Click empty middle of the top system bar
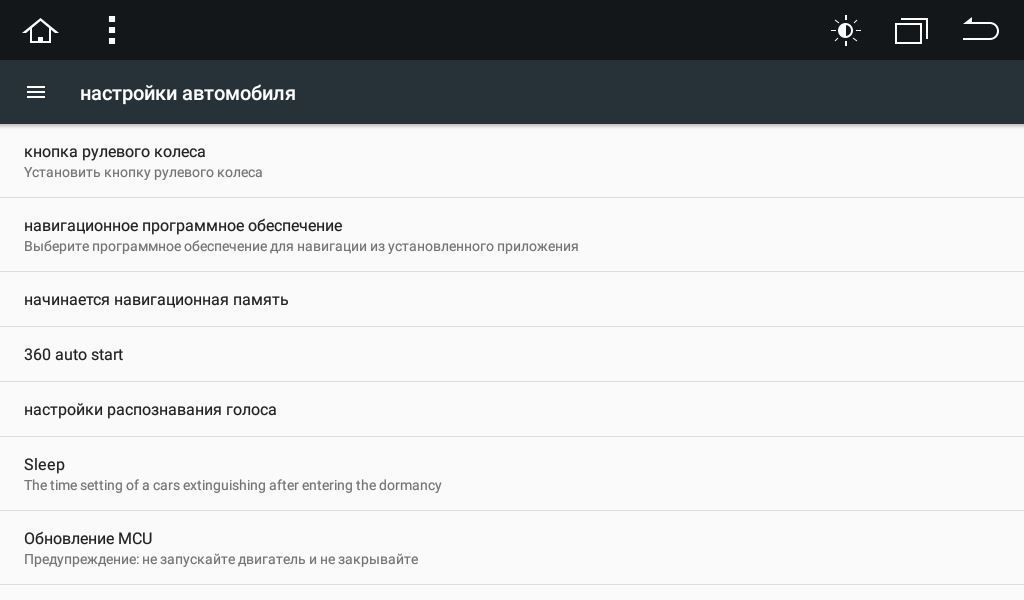The image size is (1024, 600). [480, 30]
